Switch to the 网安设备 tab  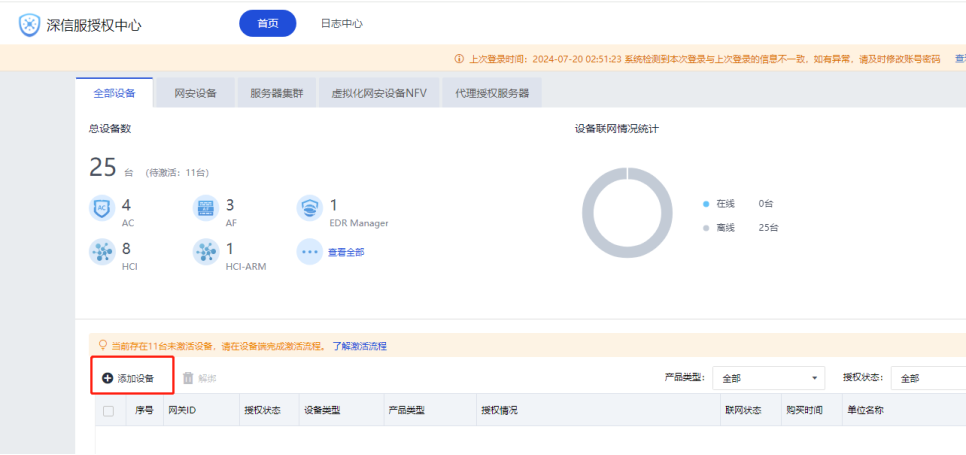195,94
